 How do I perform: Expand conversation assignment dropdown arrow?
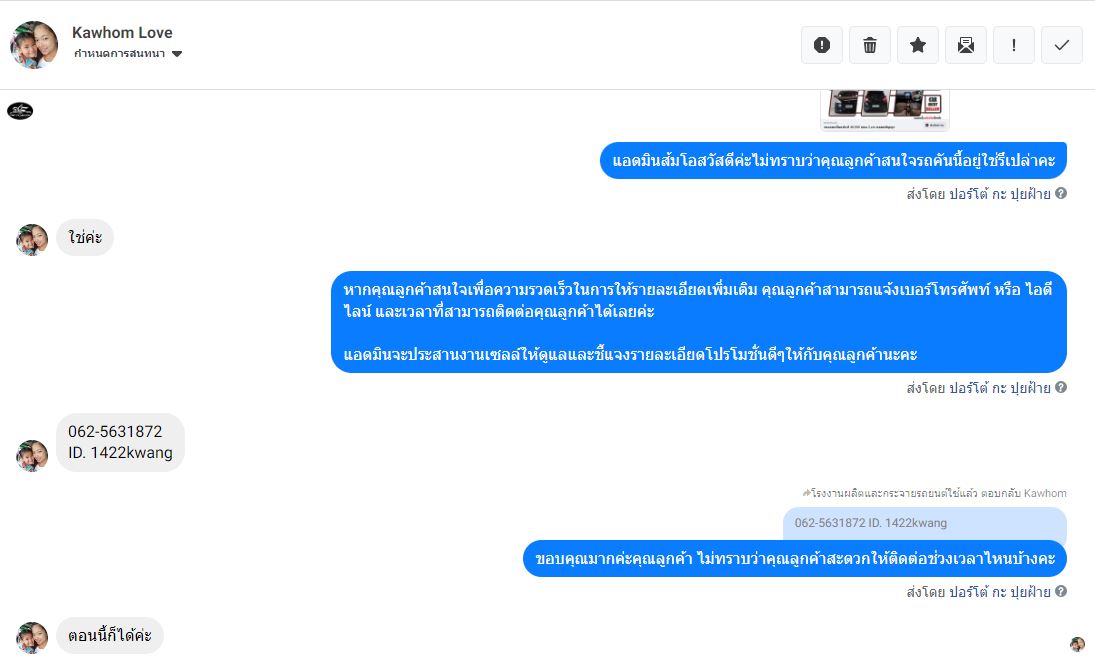point(177,54)
